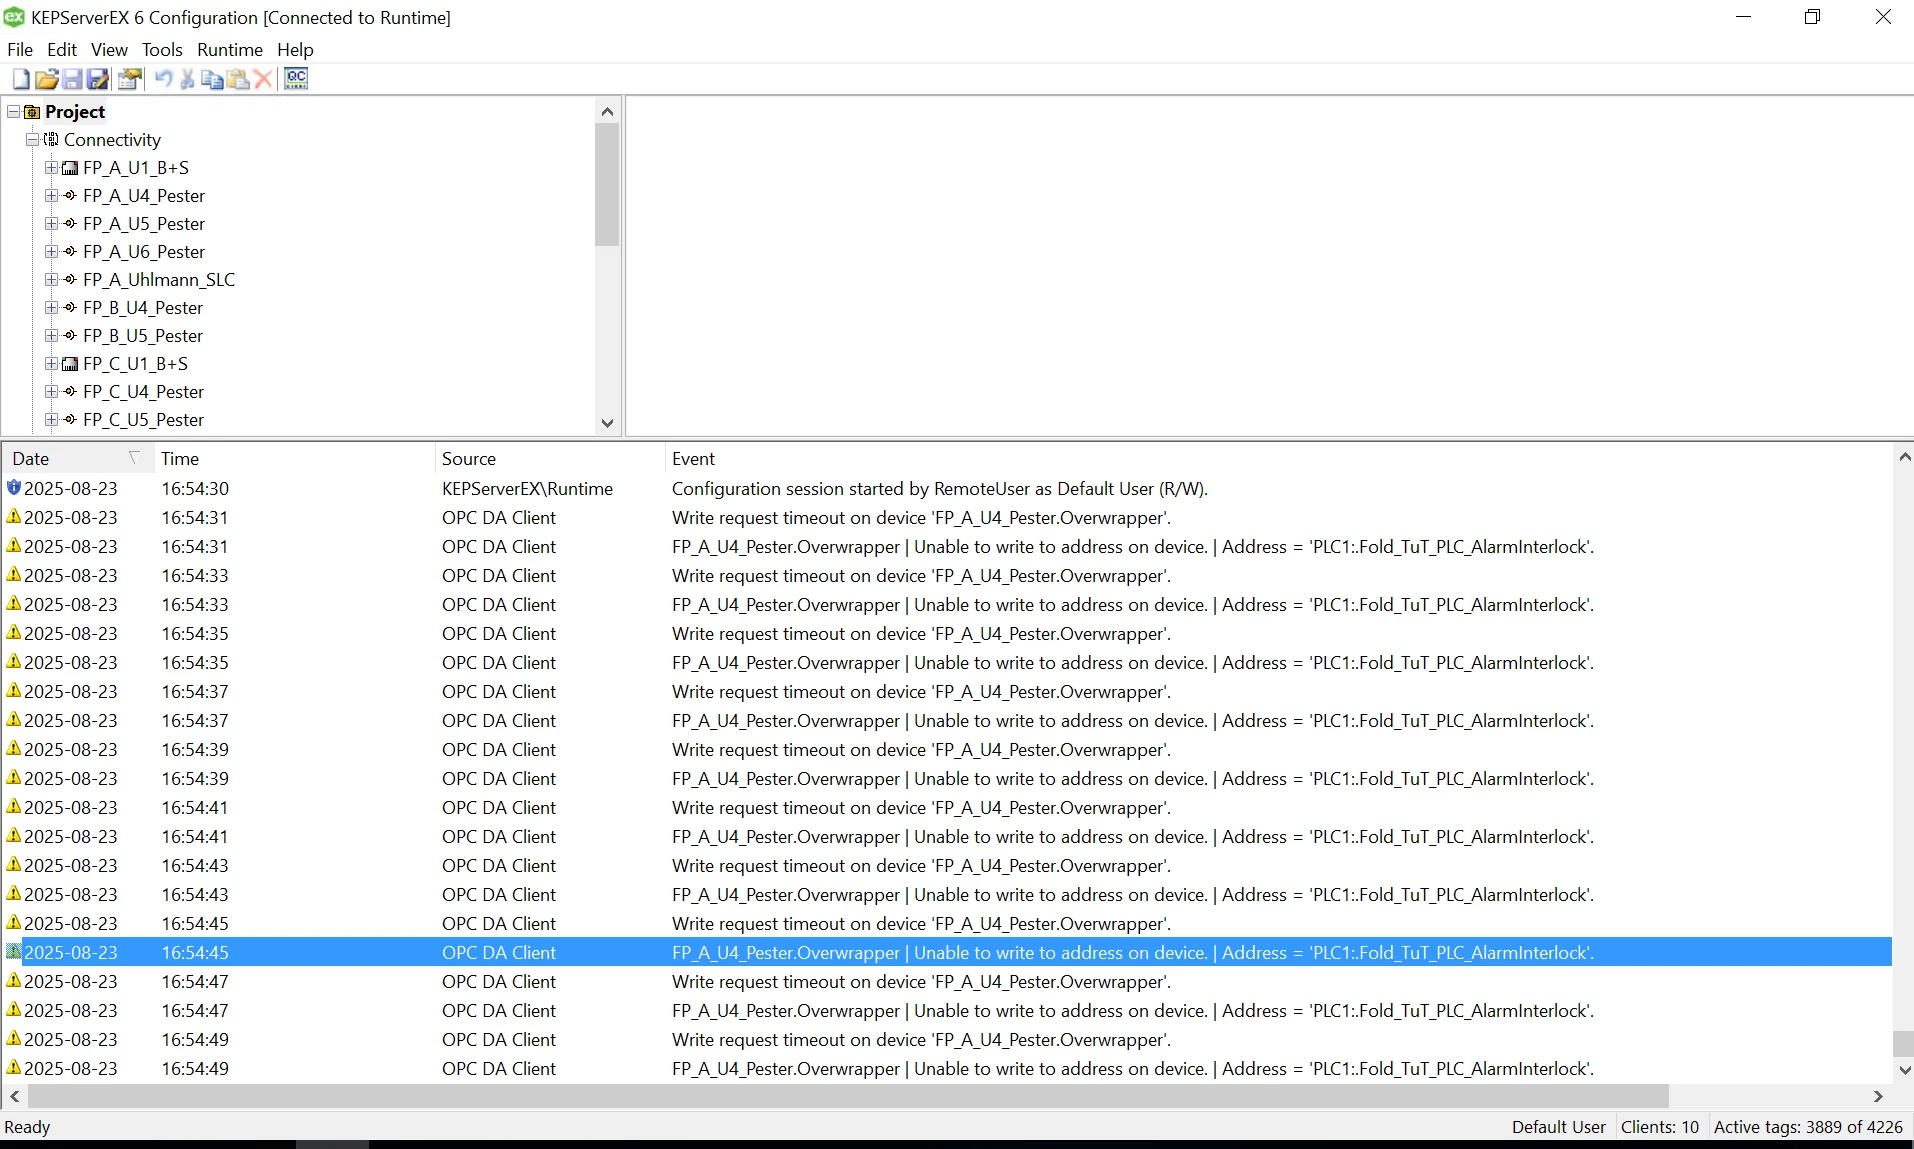
Task: Click 'Active tags: 3889 of 4226' status
Action: 1808,1127
